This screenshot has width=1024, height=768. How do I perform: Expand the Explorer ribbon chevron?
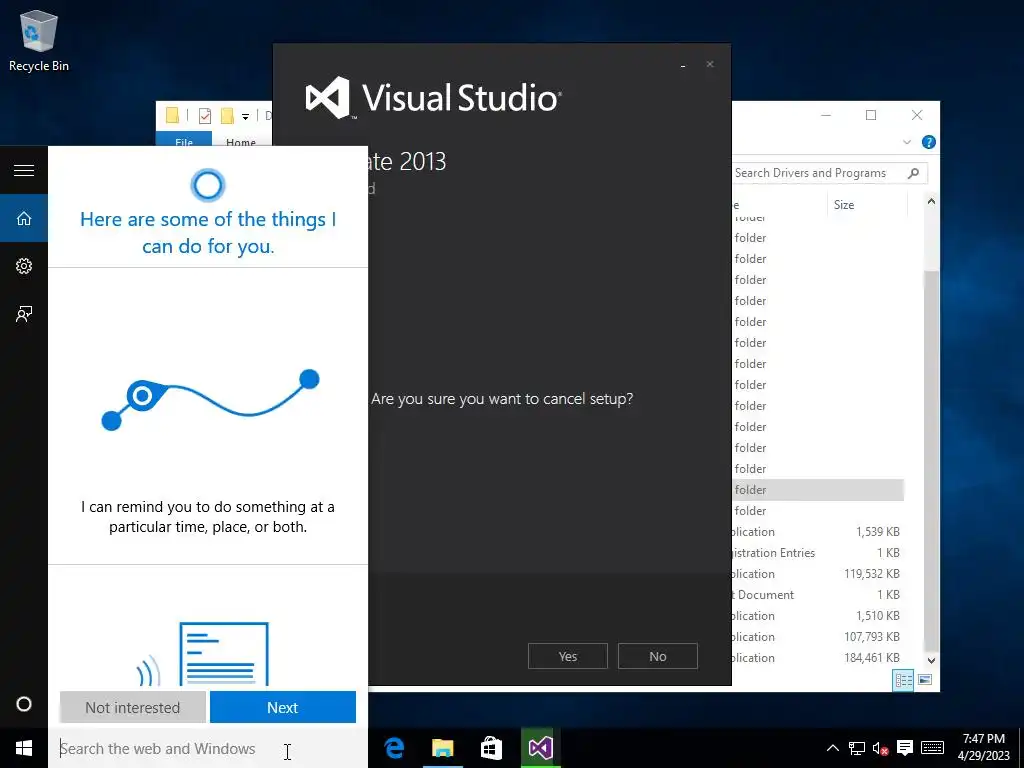click(x=906, y=142)
